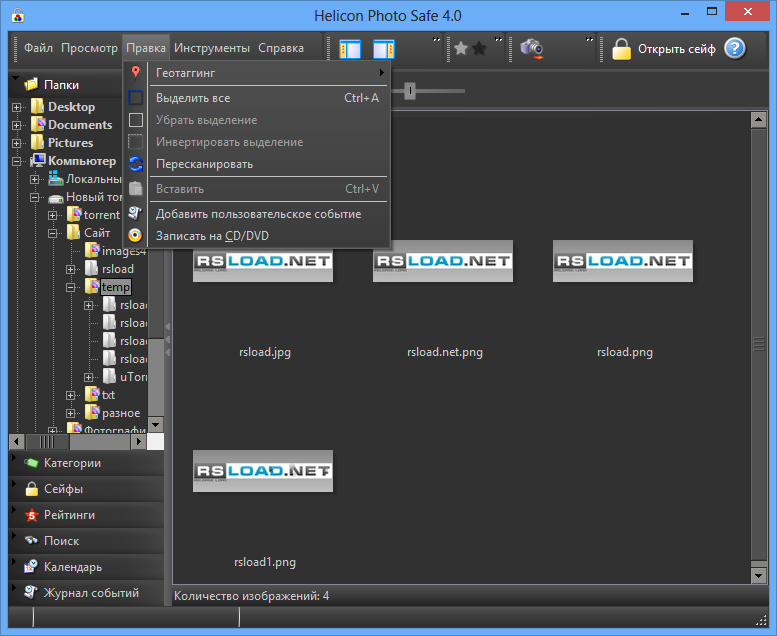Click the left panel layout icon
777x636 pixels.
[350, 49]
